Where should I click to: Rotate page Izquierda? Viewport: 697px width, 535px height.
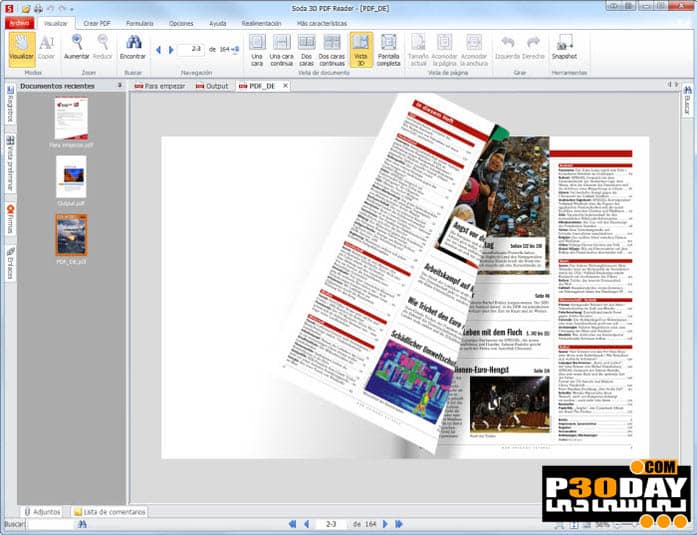point(508,48)
